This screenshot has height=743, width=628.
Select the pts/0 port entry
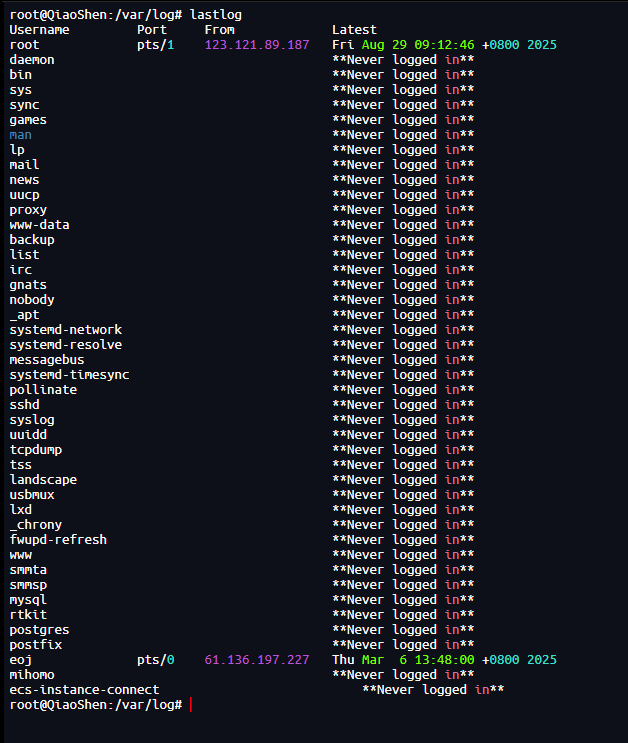155,660
